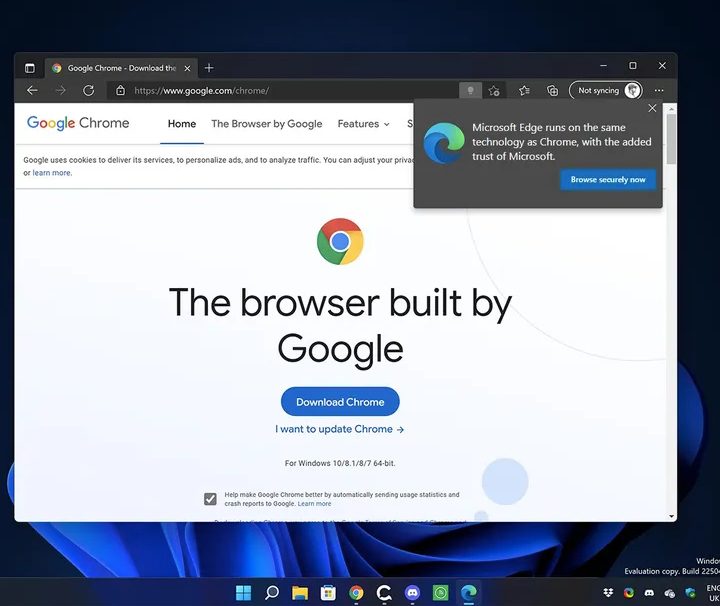
Task: Click the scrollbar down arrow
Action: (671, 516)
